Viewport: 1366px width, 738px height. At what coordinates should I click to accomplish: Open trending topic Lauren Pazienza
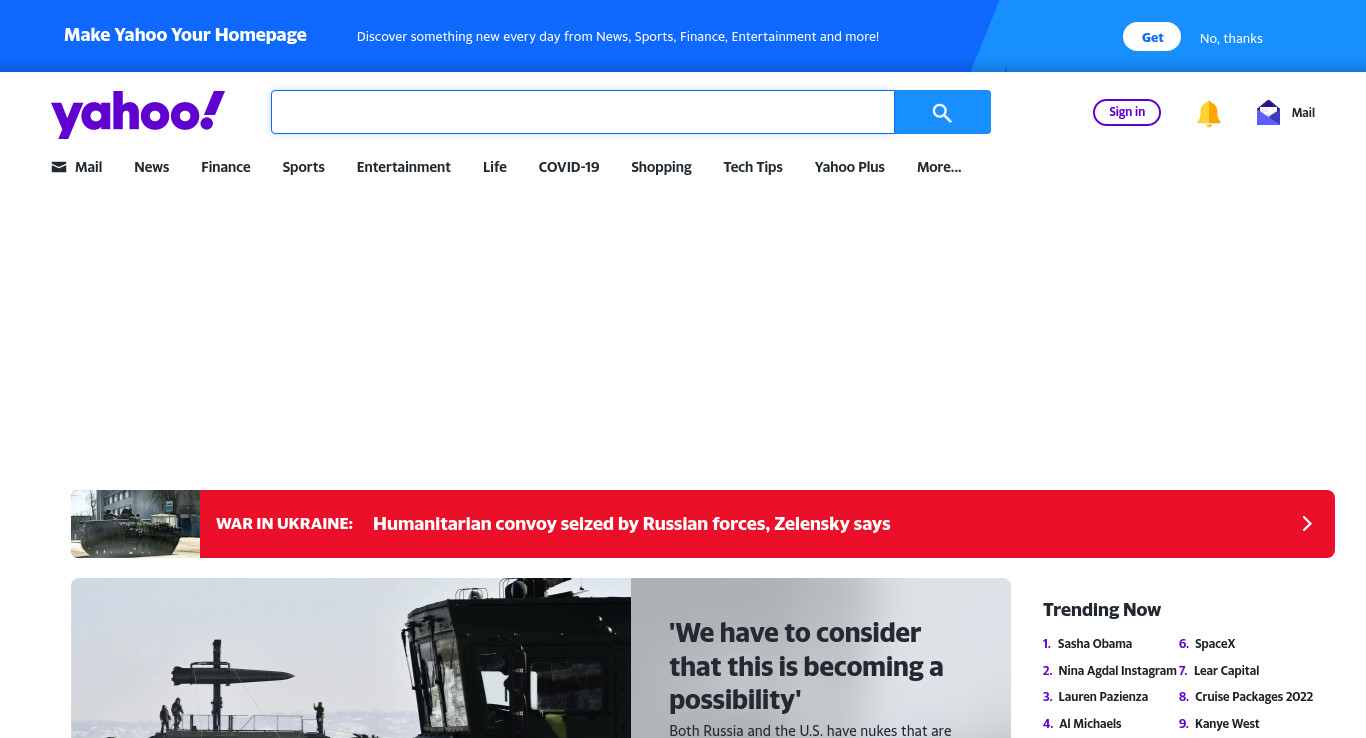pyautogui.click(x=1103, y=697)
